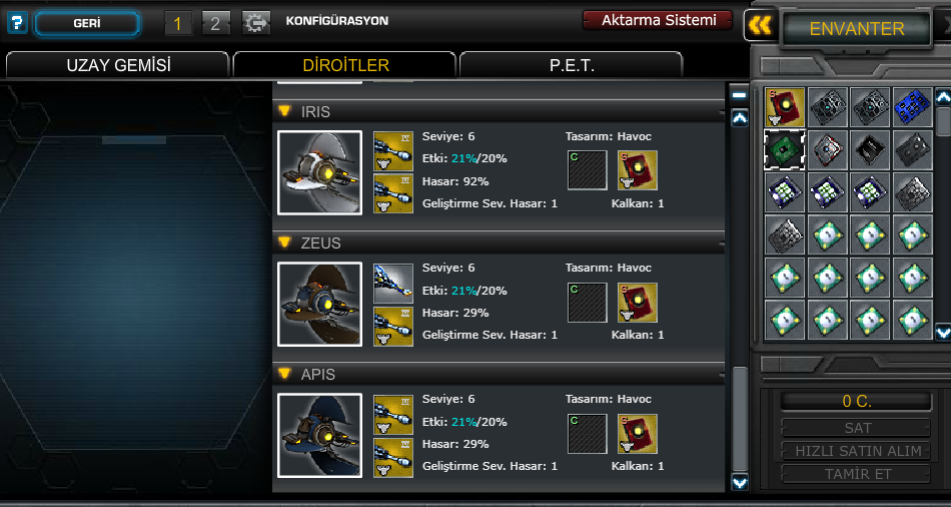Click the red shield item in inventory
The width and height of the screenshot is (951, 507).
click(x=785, y=107)
